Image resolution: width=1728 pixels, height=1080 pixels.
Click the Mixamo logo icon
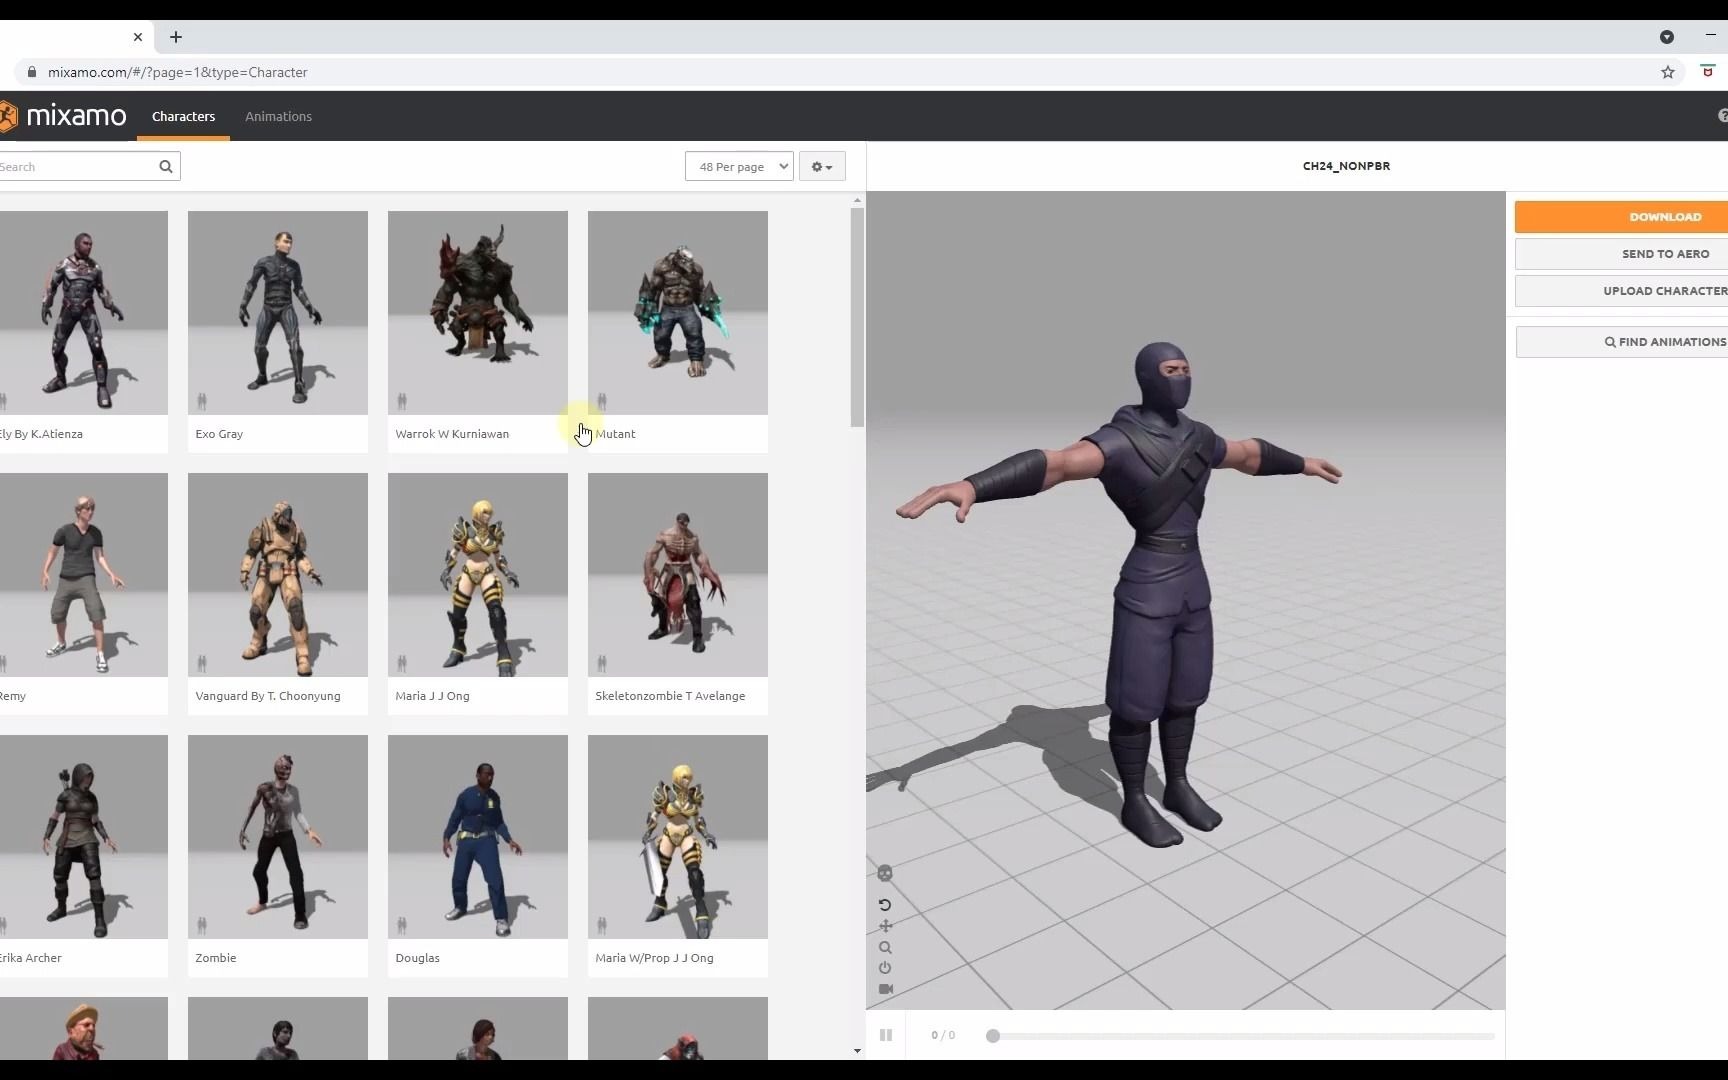(10, 115)
